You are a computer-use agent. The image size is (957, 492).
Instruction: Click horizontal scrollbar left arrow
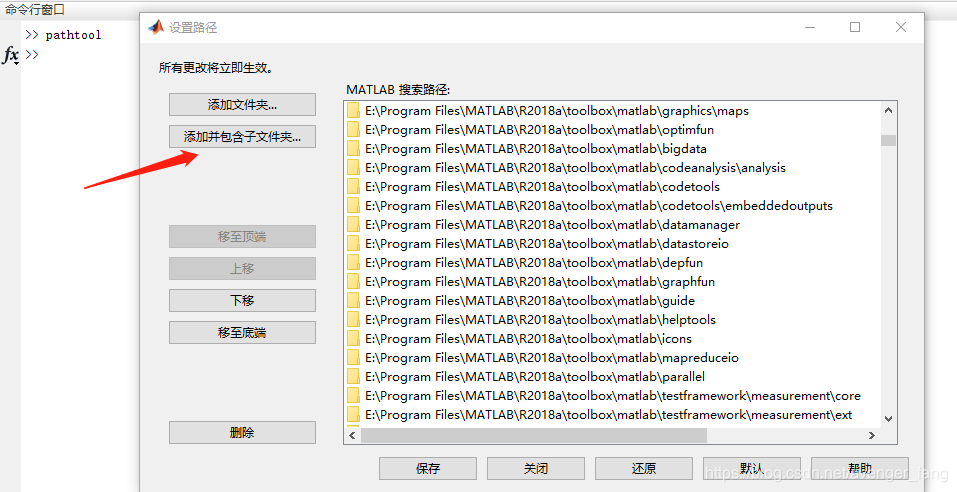(x=352, y=435)
